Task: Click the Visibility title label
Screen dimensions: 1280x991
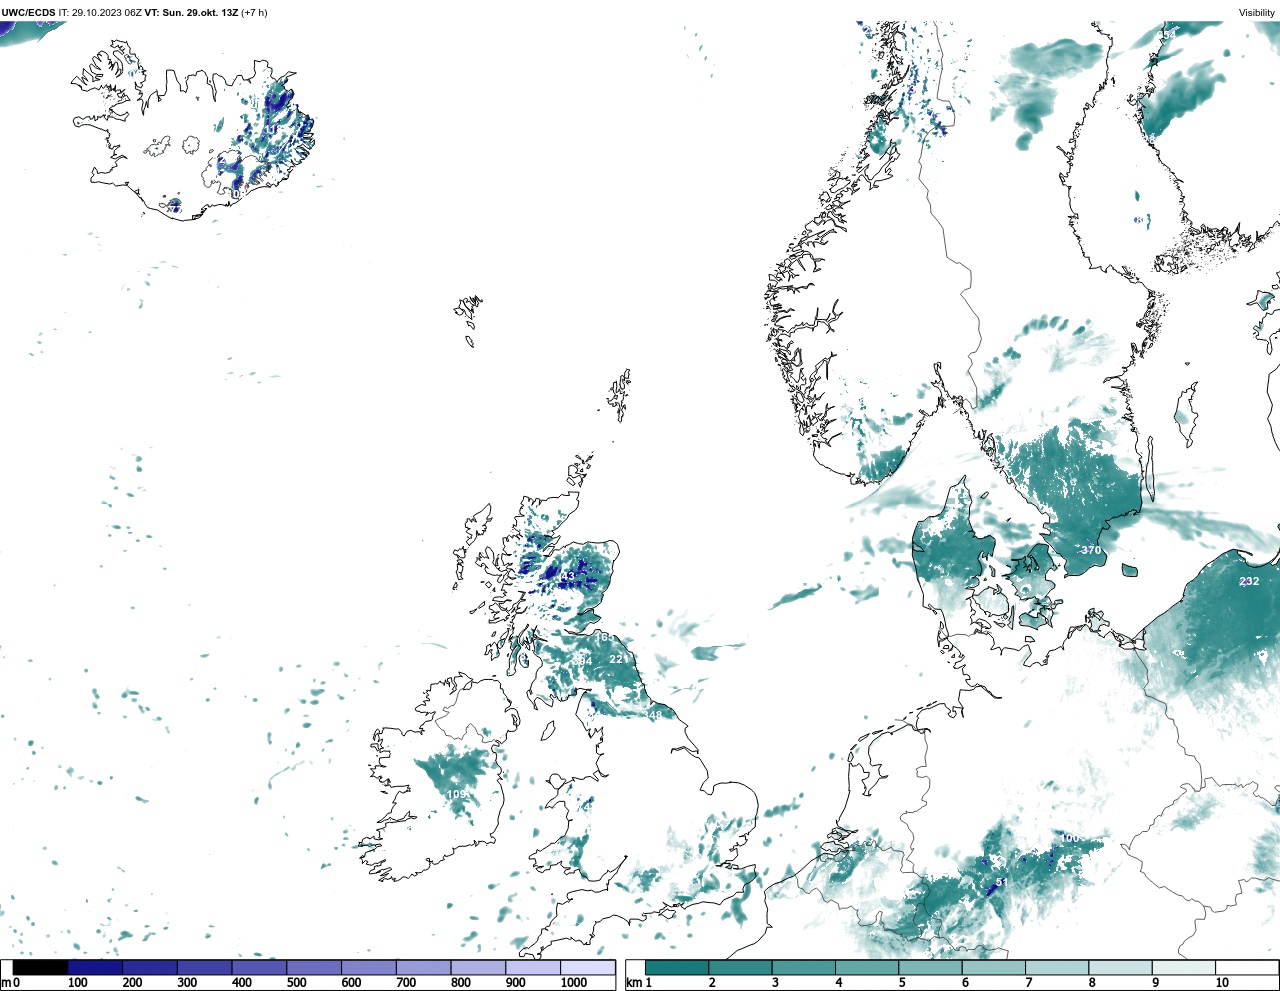Action: coord(1257,13)
